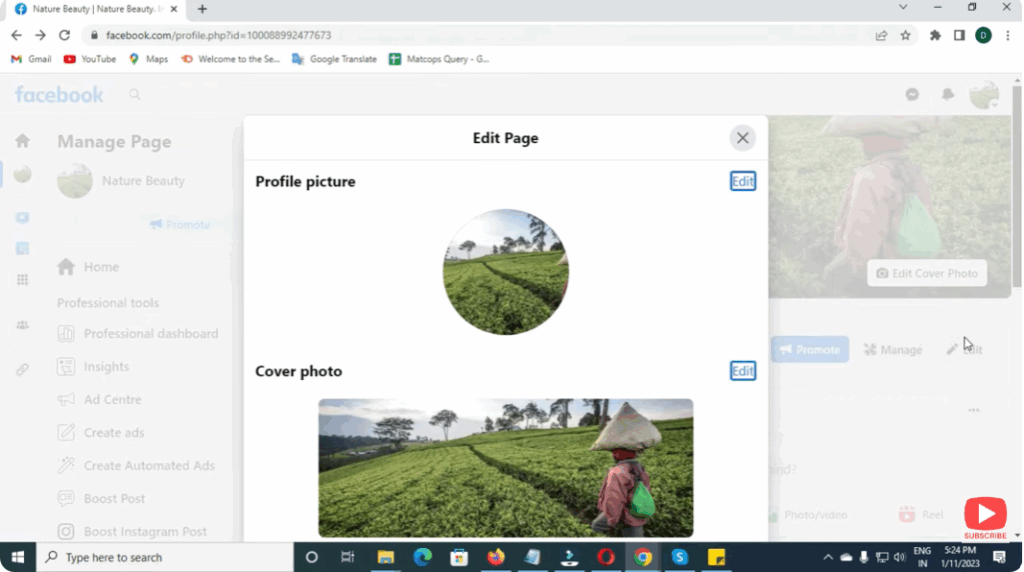Image resolution: width=1024 pixels, height=572 pixels.
Task: Click Edit next to Cover photo
Action: click(742, 371)
